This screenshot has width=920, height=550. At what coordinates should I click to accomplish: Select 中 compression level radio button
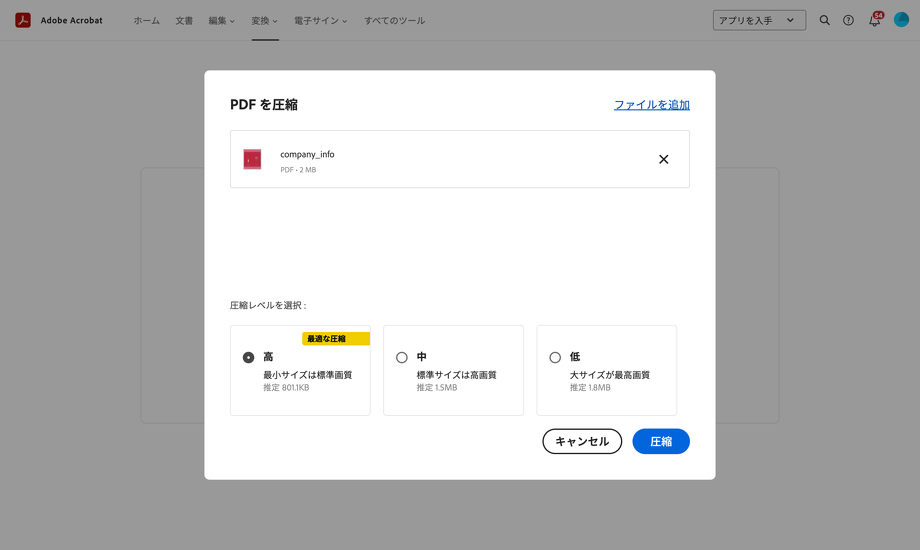(402, 357)
